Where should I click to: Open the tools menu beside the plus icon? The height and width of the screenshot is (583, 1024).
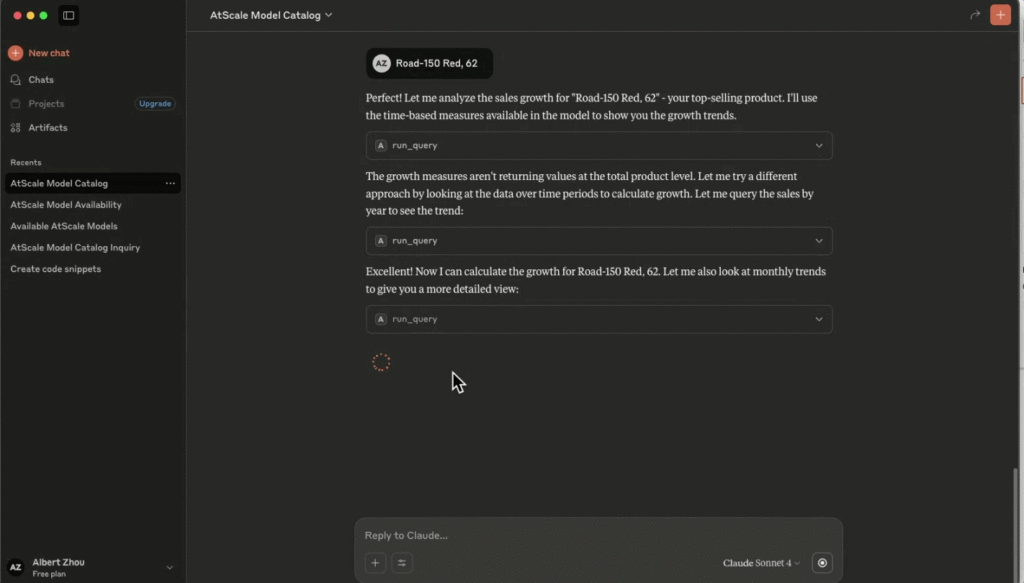coord(402,563)
